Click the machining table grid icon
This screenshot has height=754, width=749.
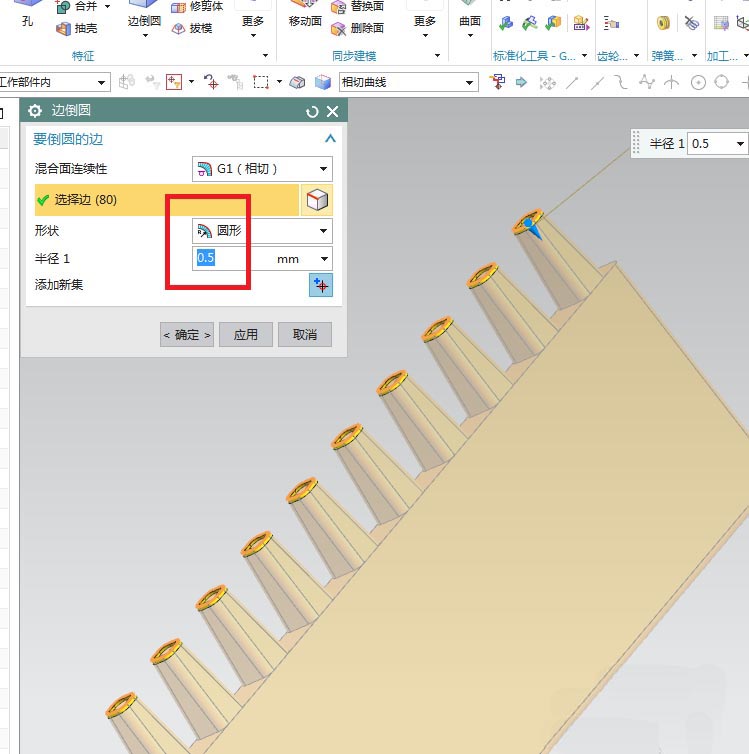coord(721,23)
